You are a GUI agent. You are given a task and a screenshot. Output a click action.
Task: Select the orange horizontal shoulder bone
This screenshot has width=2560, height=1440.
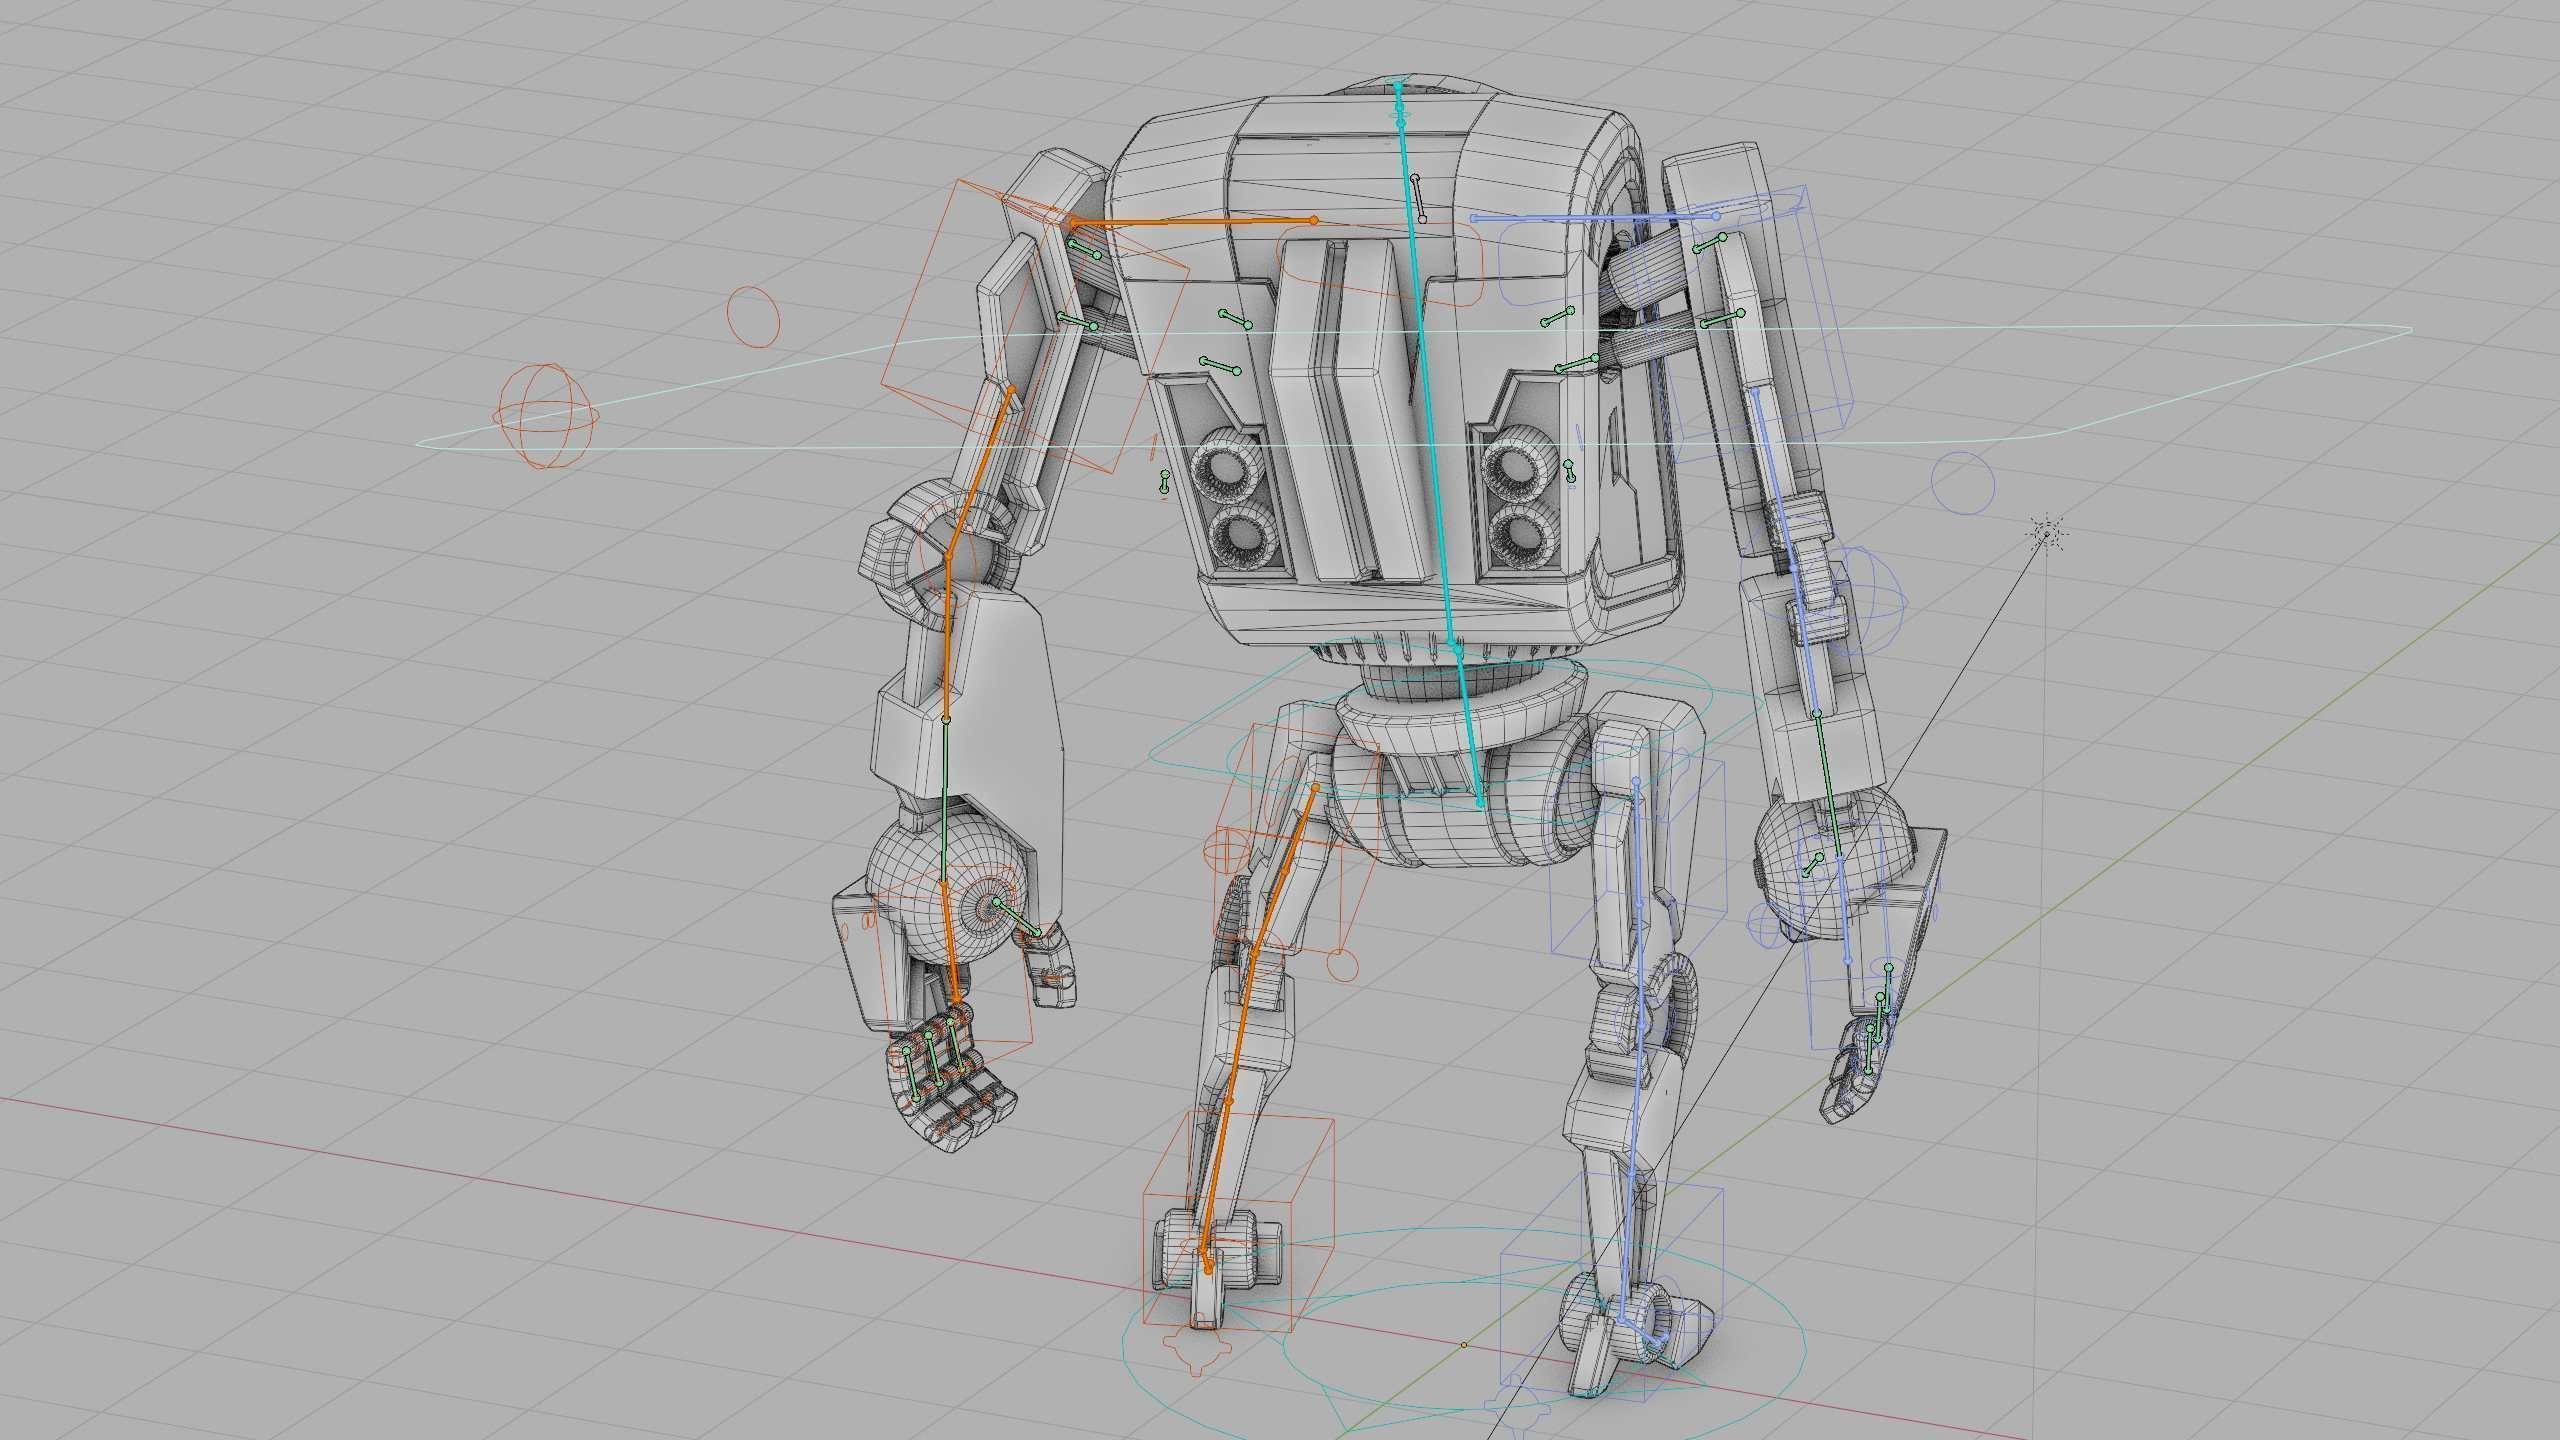click(x=1195, y=222)
